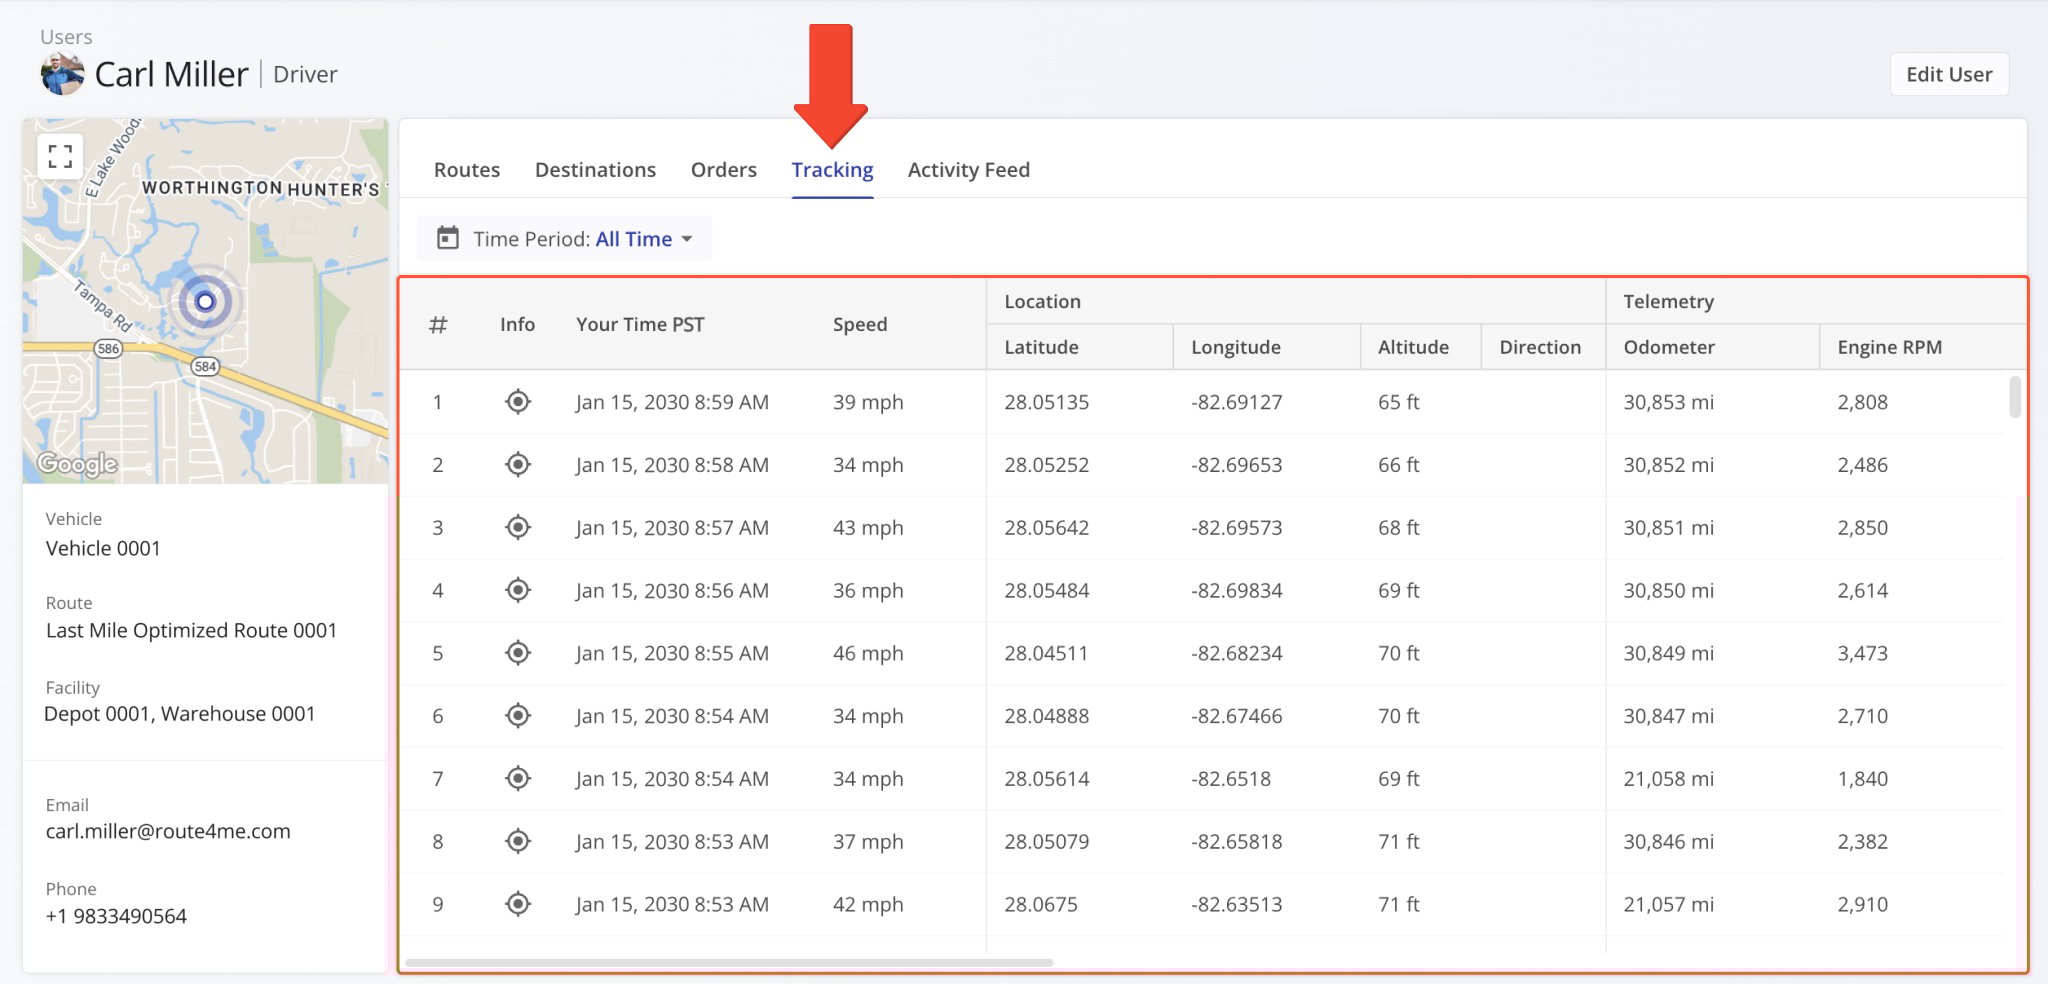Switch to the Routes tab

click(x=466, y=170)
